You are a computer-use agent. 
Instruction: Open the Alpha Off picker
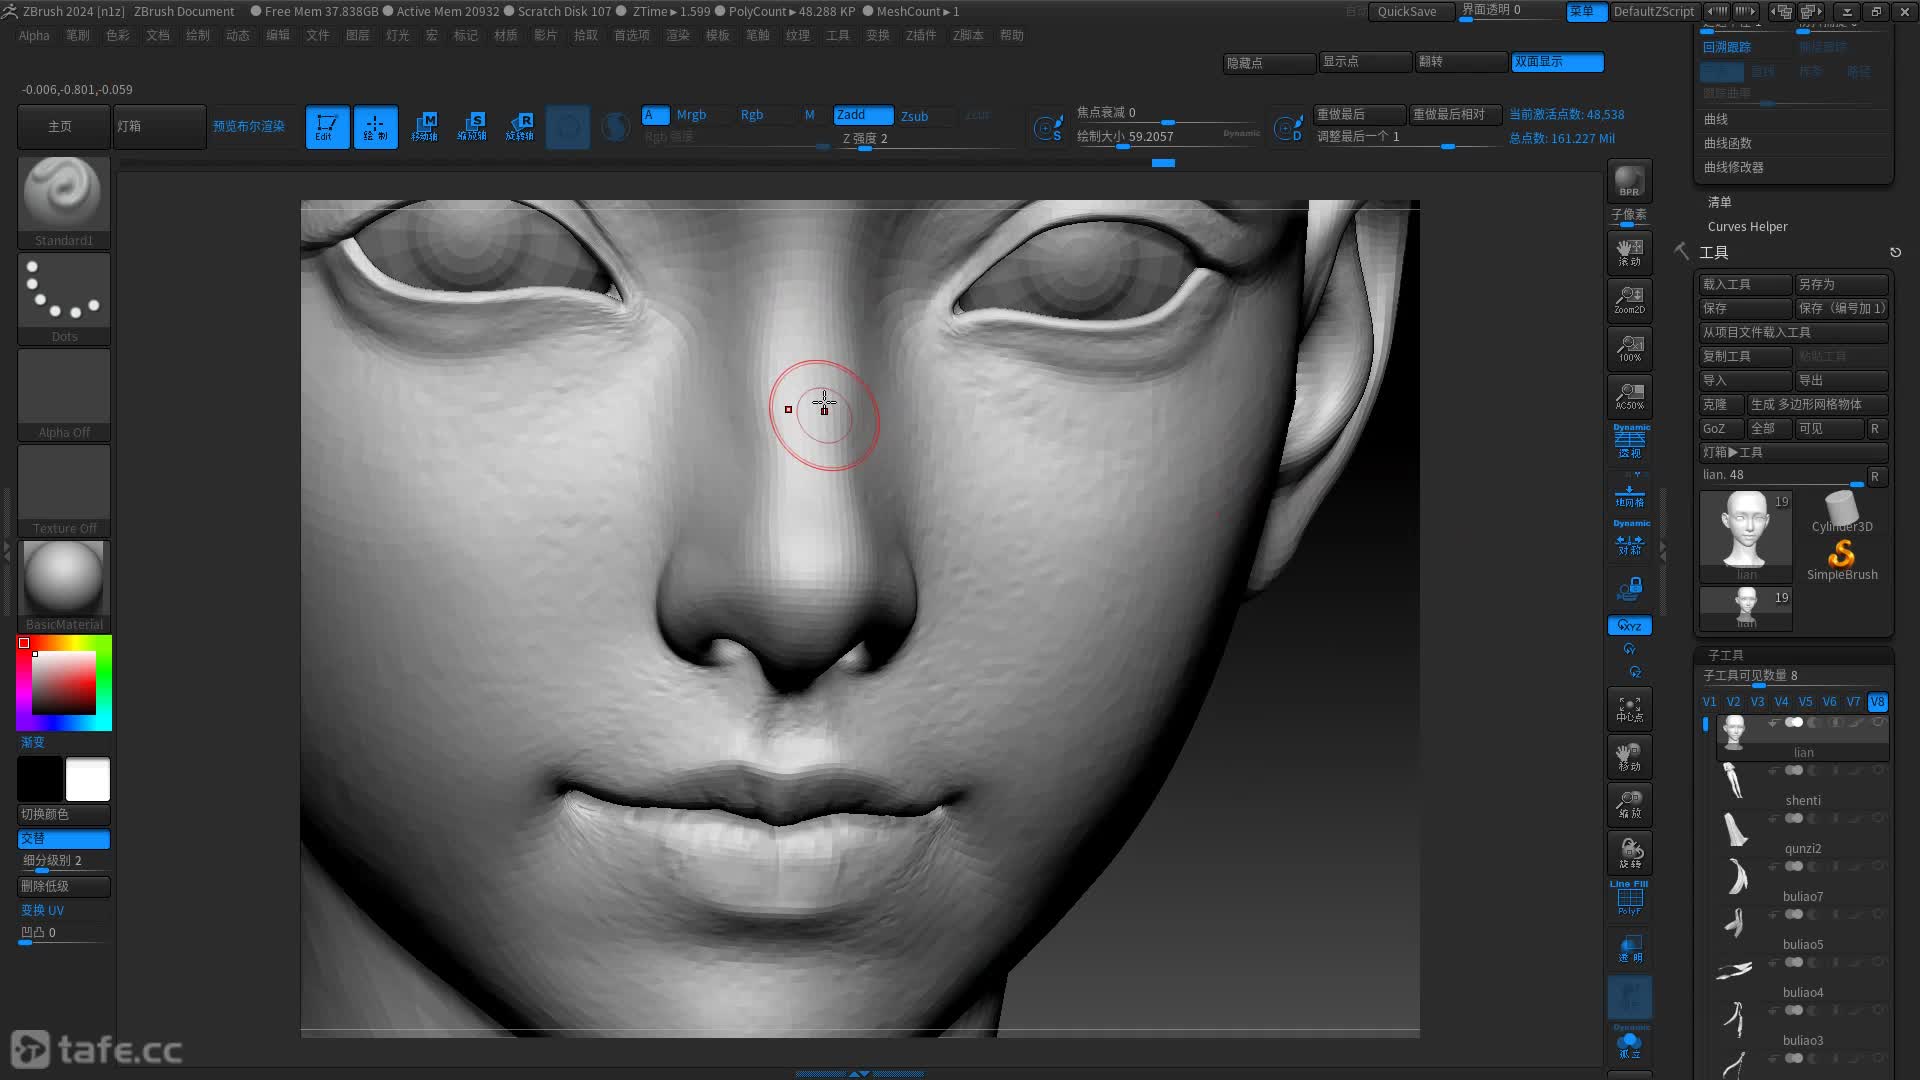point(64,394)
